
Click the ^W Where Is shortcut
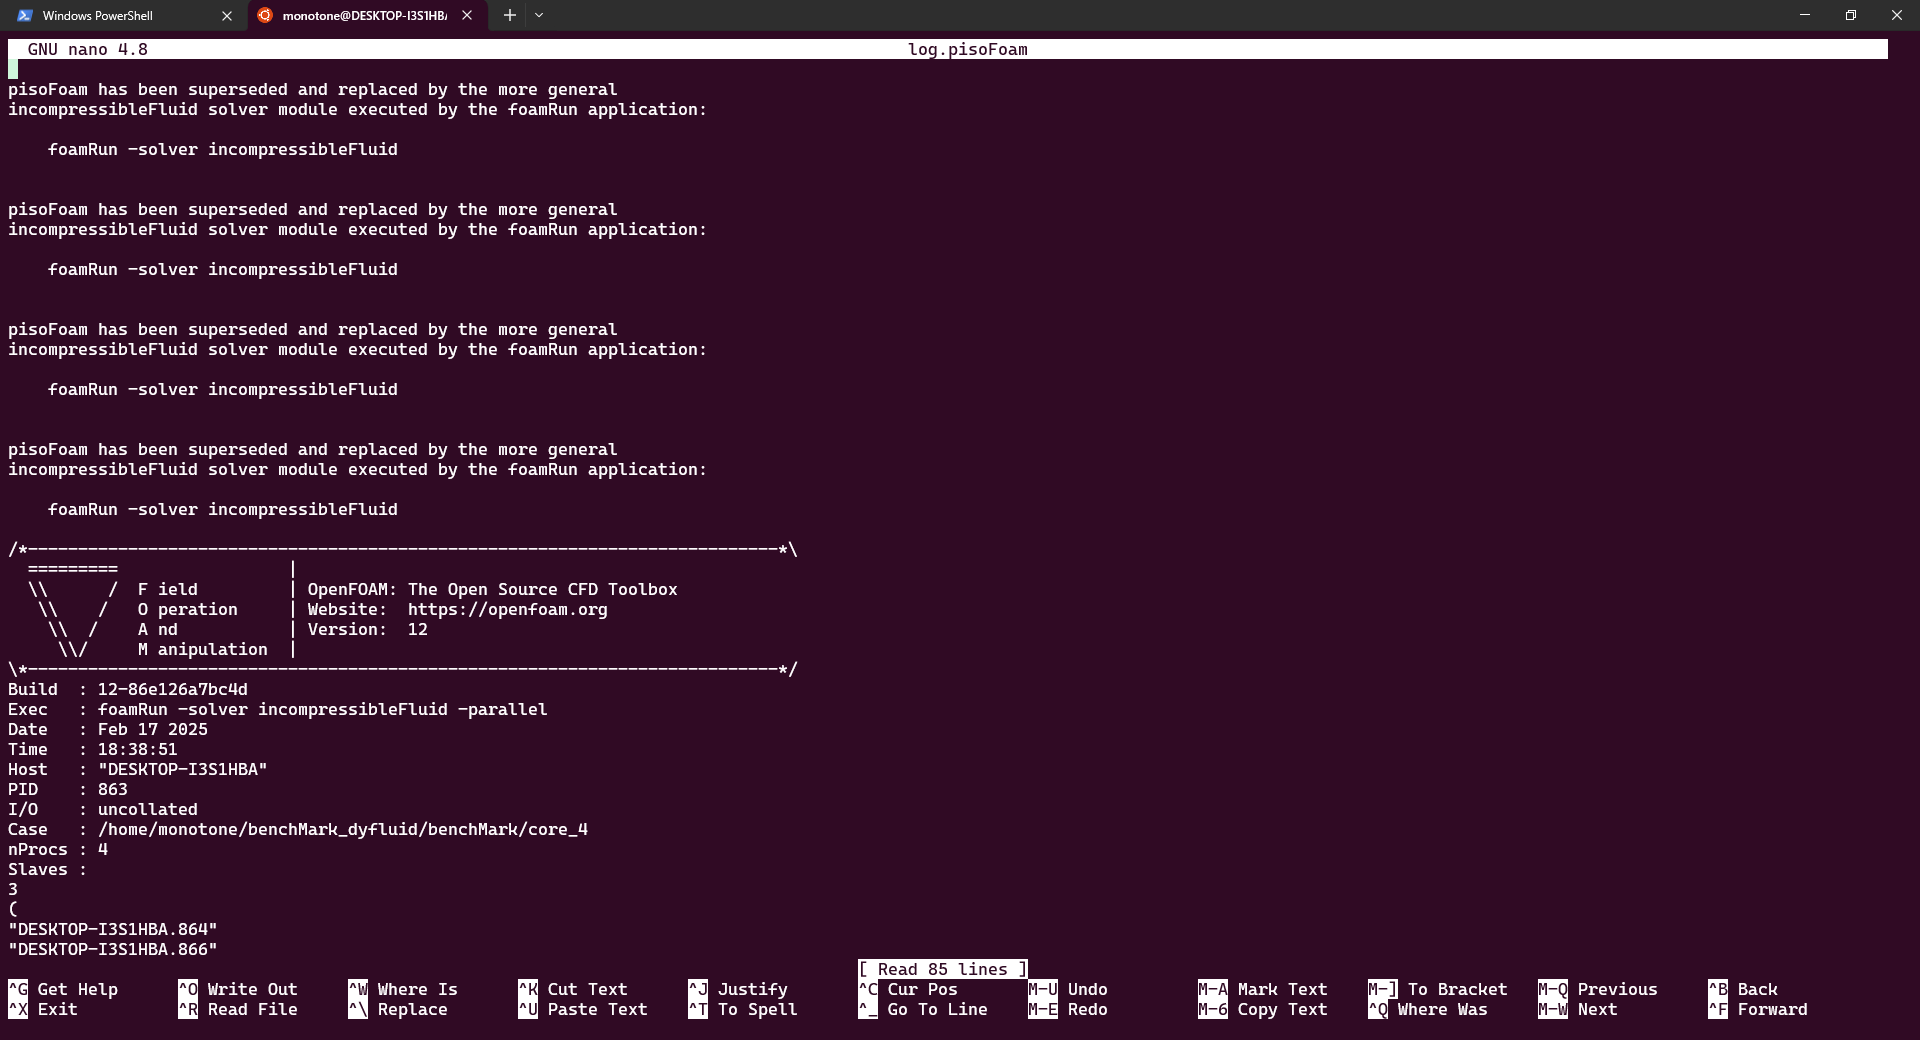tap(403, 989)
